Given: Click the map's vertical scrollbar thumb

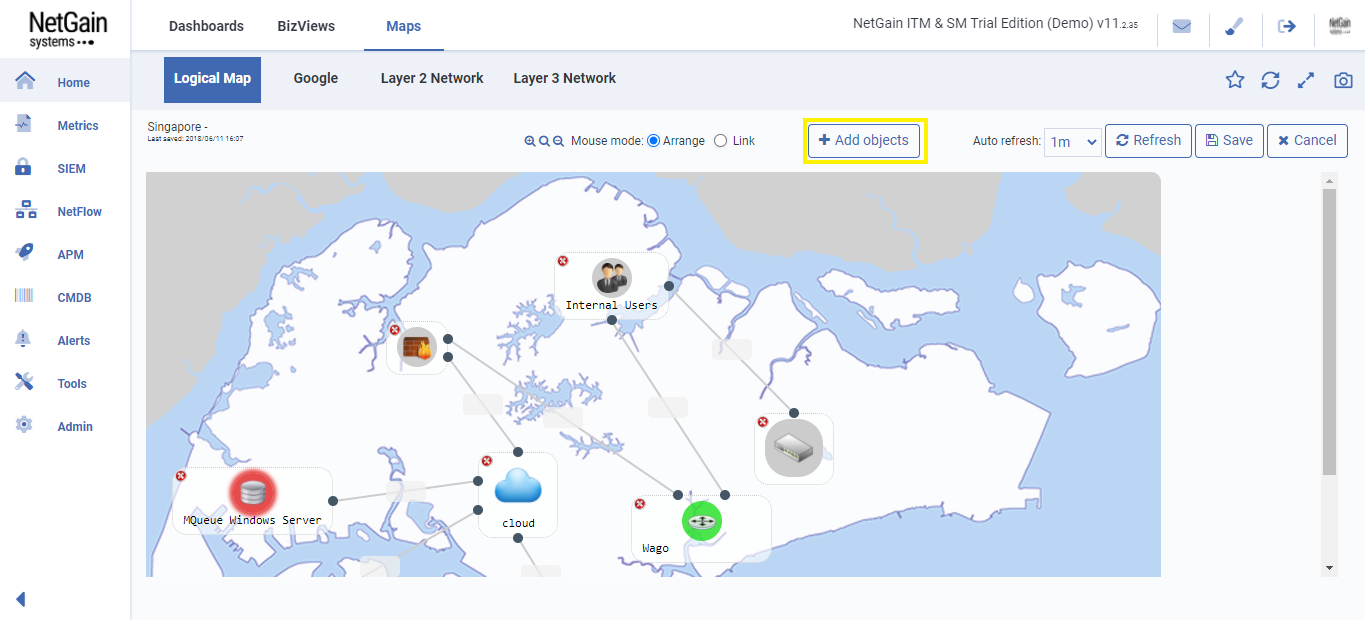Looking at the screenshot, I should [x=1329, y=330].
